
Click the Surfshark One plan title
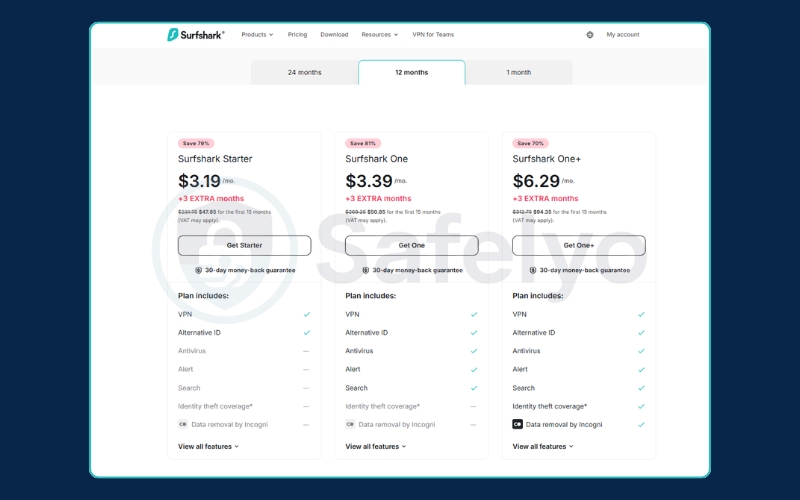pyautogui.click(x=377, y=159)
